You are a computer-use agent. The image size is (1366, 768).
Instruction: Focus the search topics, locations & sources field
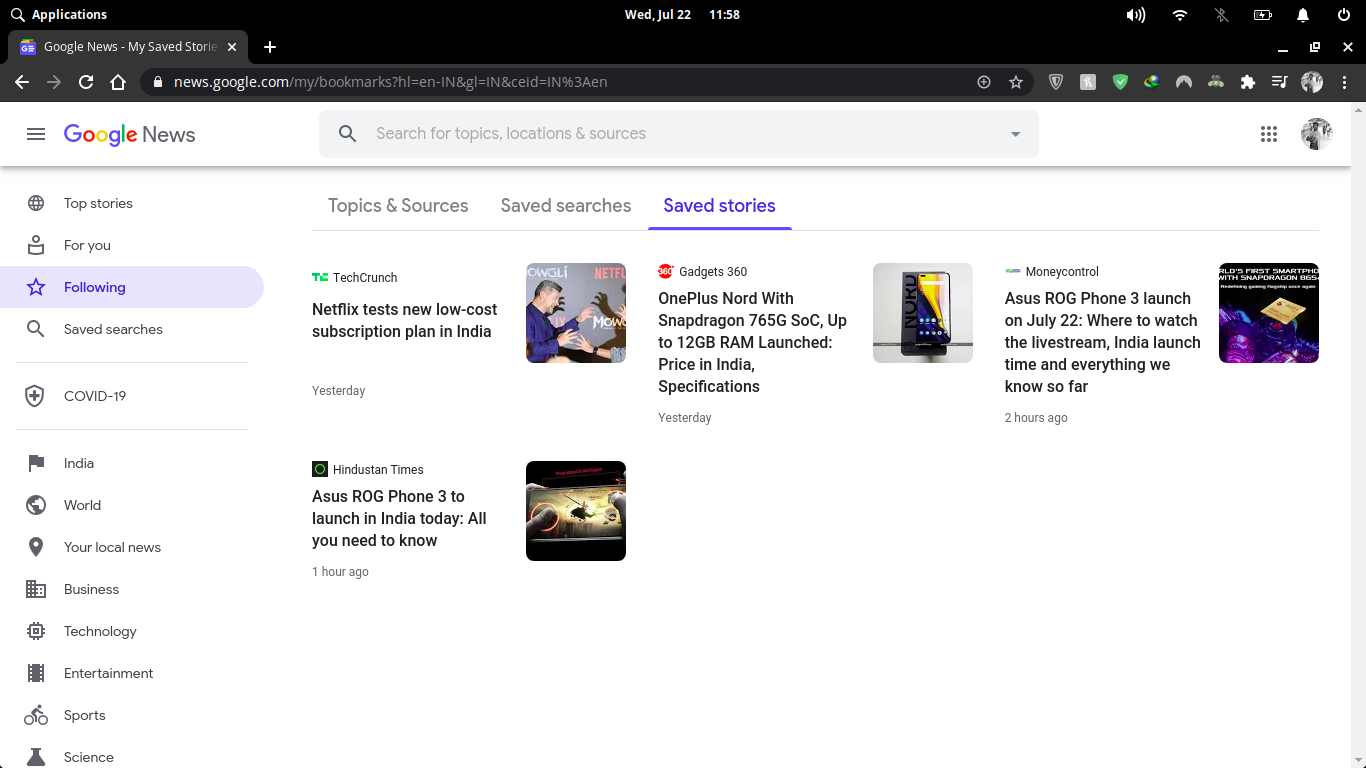(x=680, y=134)
